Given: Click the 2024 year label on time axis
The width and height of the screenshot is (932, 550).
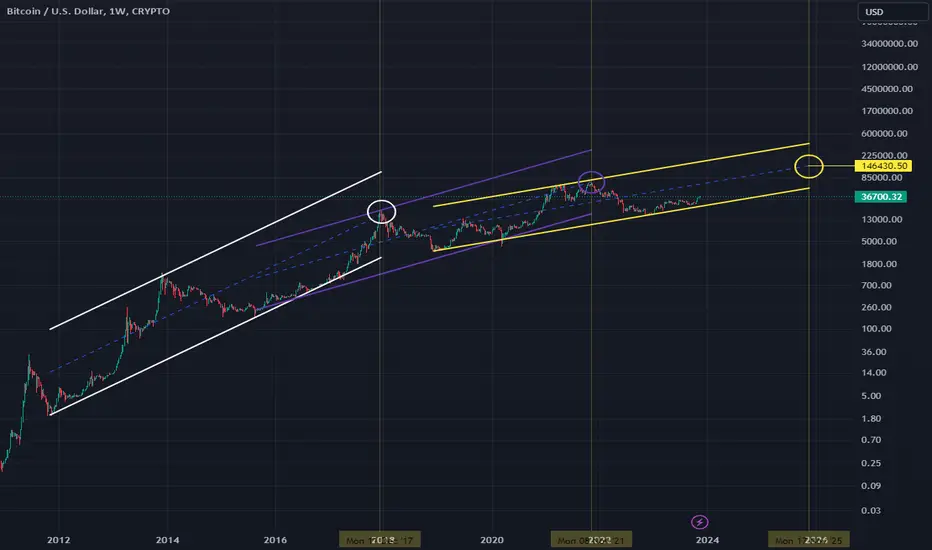Looking at the screenshot, I should point(707,540).
